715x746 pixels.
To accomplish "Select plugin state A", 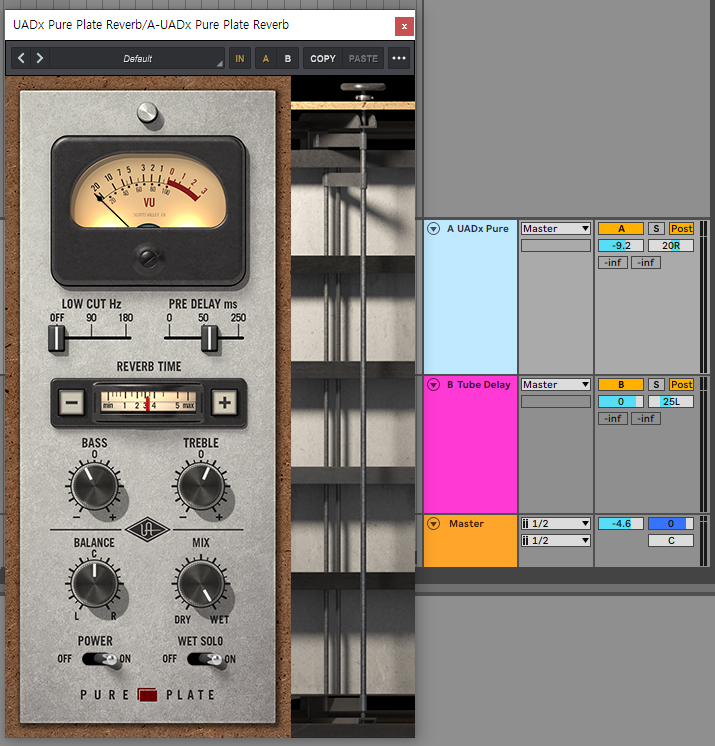I will (x=265, y=59).
